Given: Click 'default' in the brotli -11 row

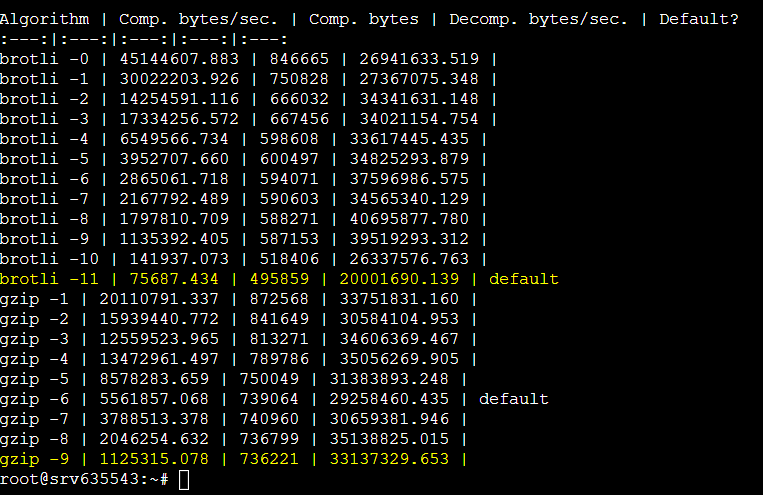Looking at the screenshot, I should coord(524,279).
